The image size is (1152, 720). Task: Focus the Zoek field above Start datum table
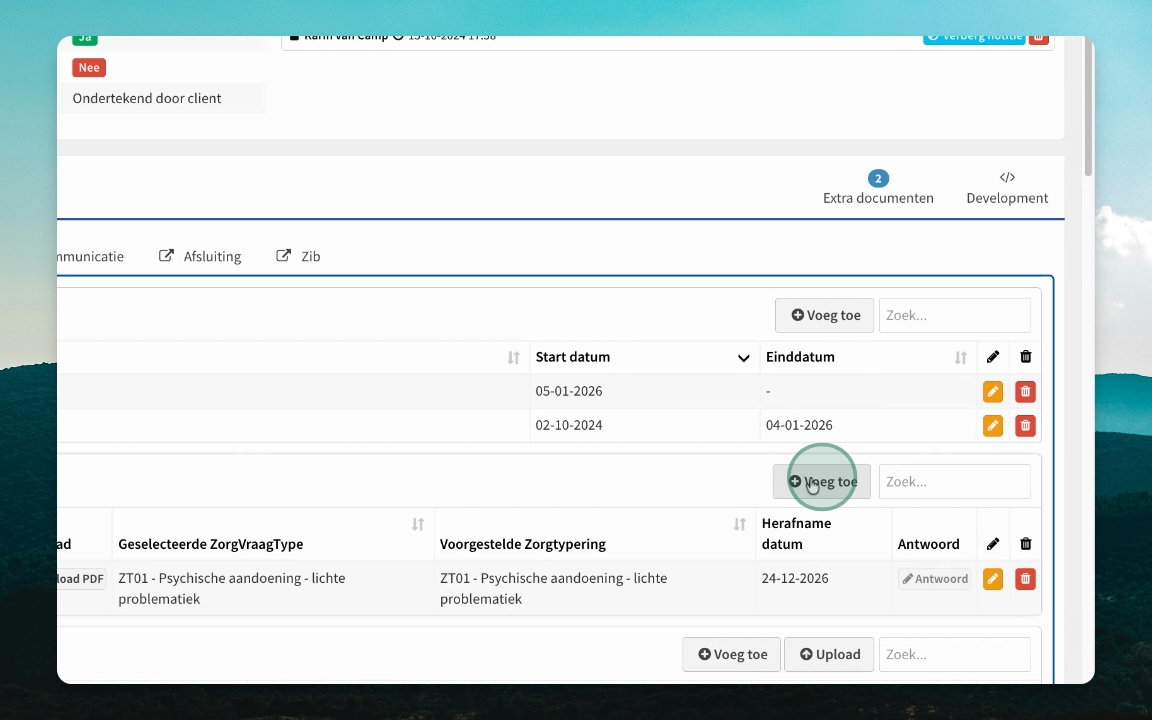[954, 315]
